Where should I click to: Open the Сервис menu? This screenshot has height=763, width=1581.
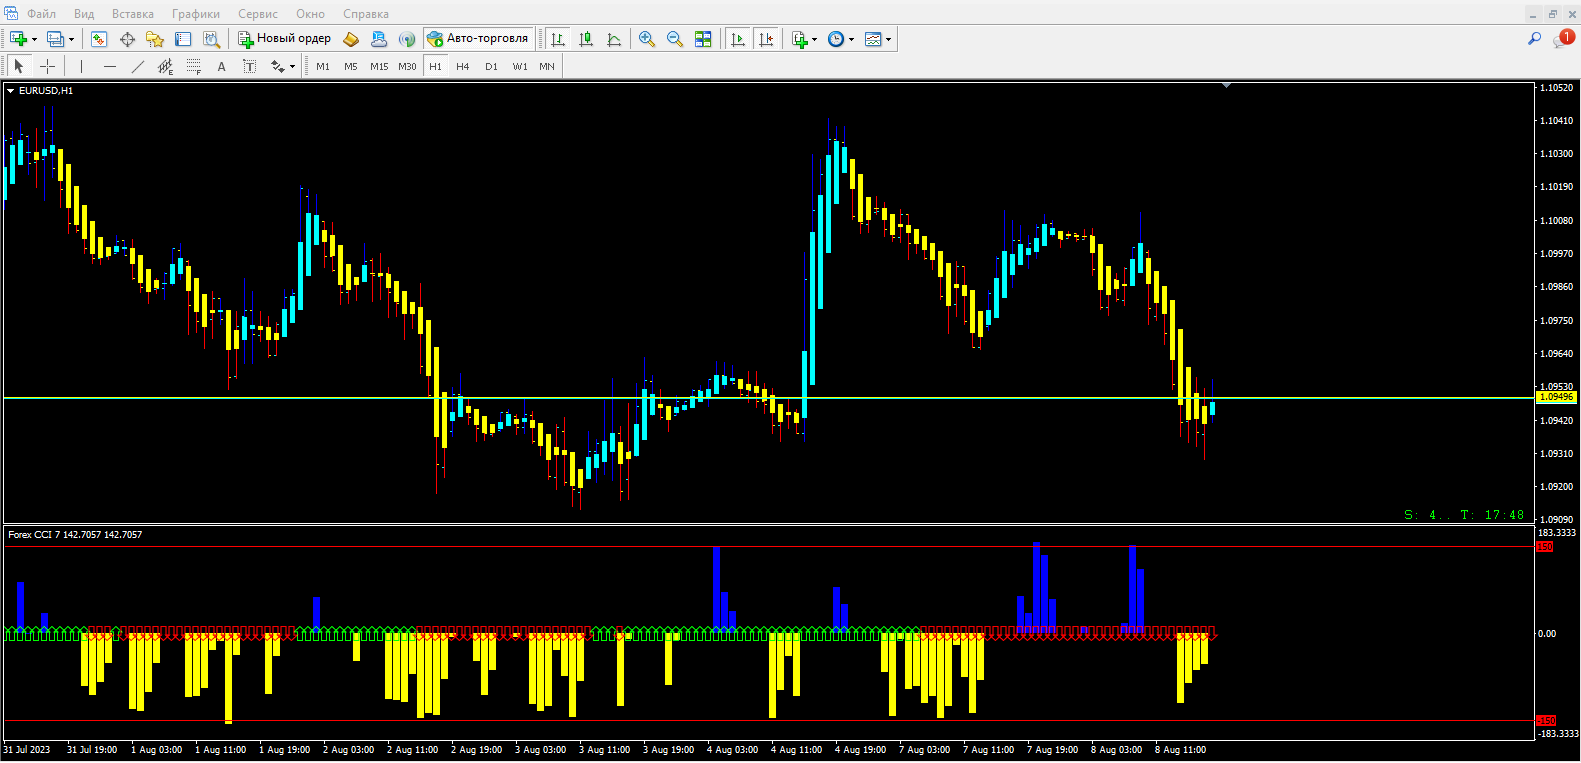(x=257, y=14)
